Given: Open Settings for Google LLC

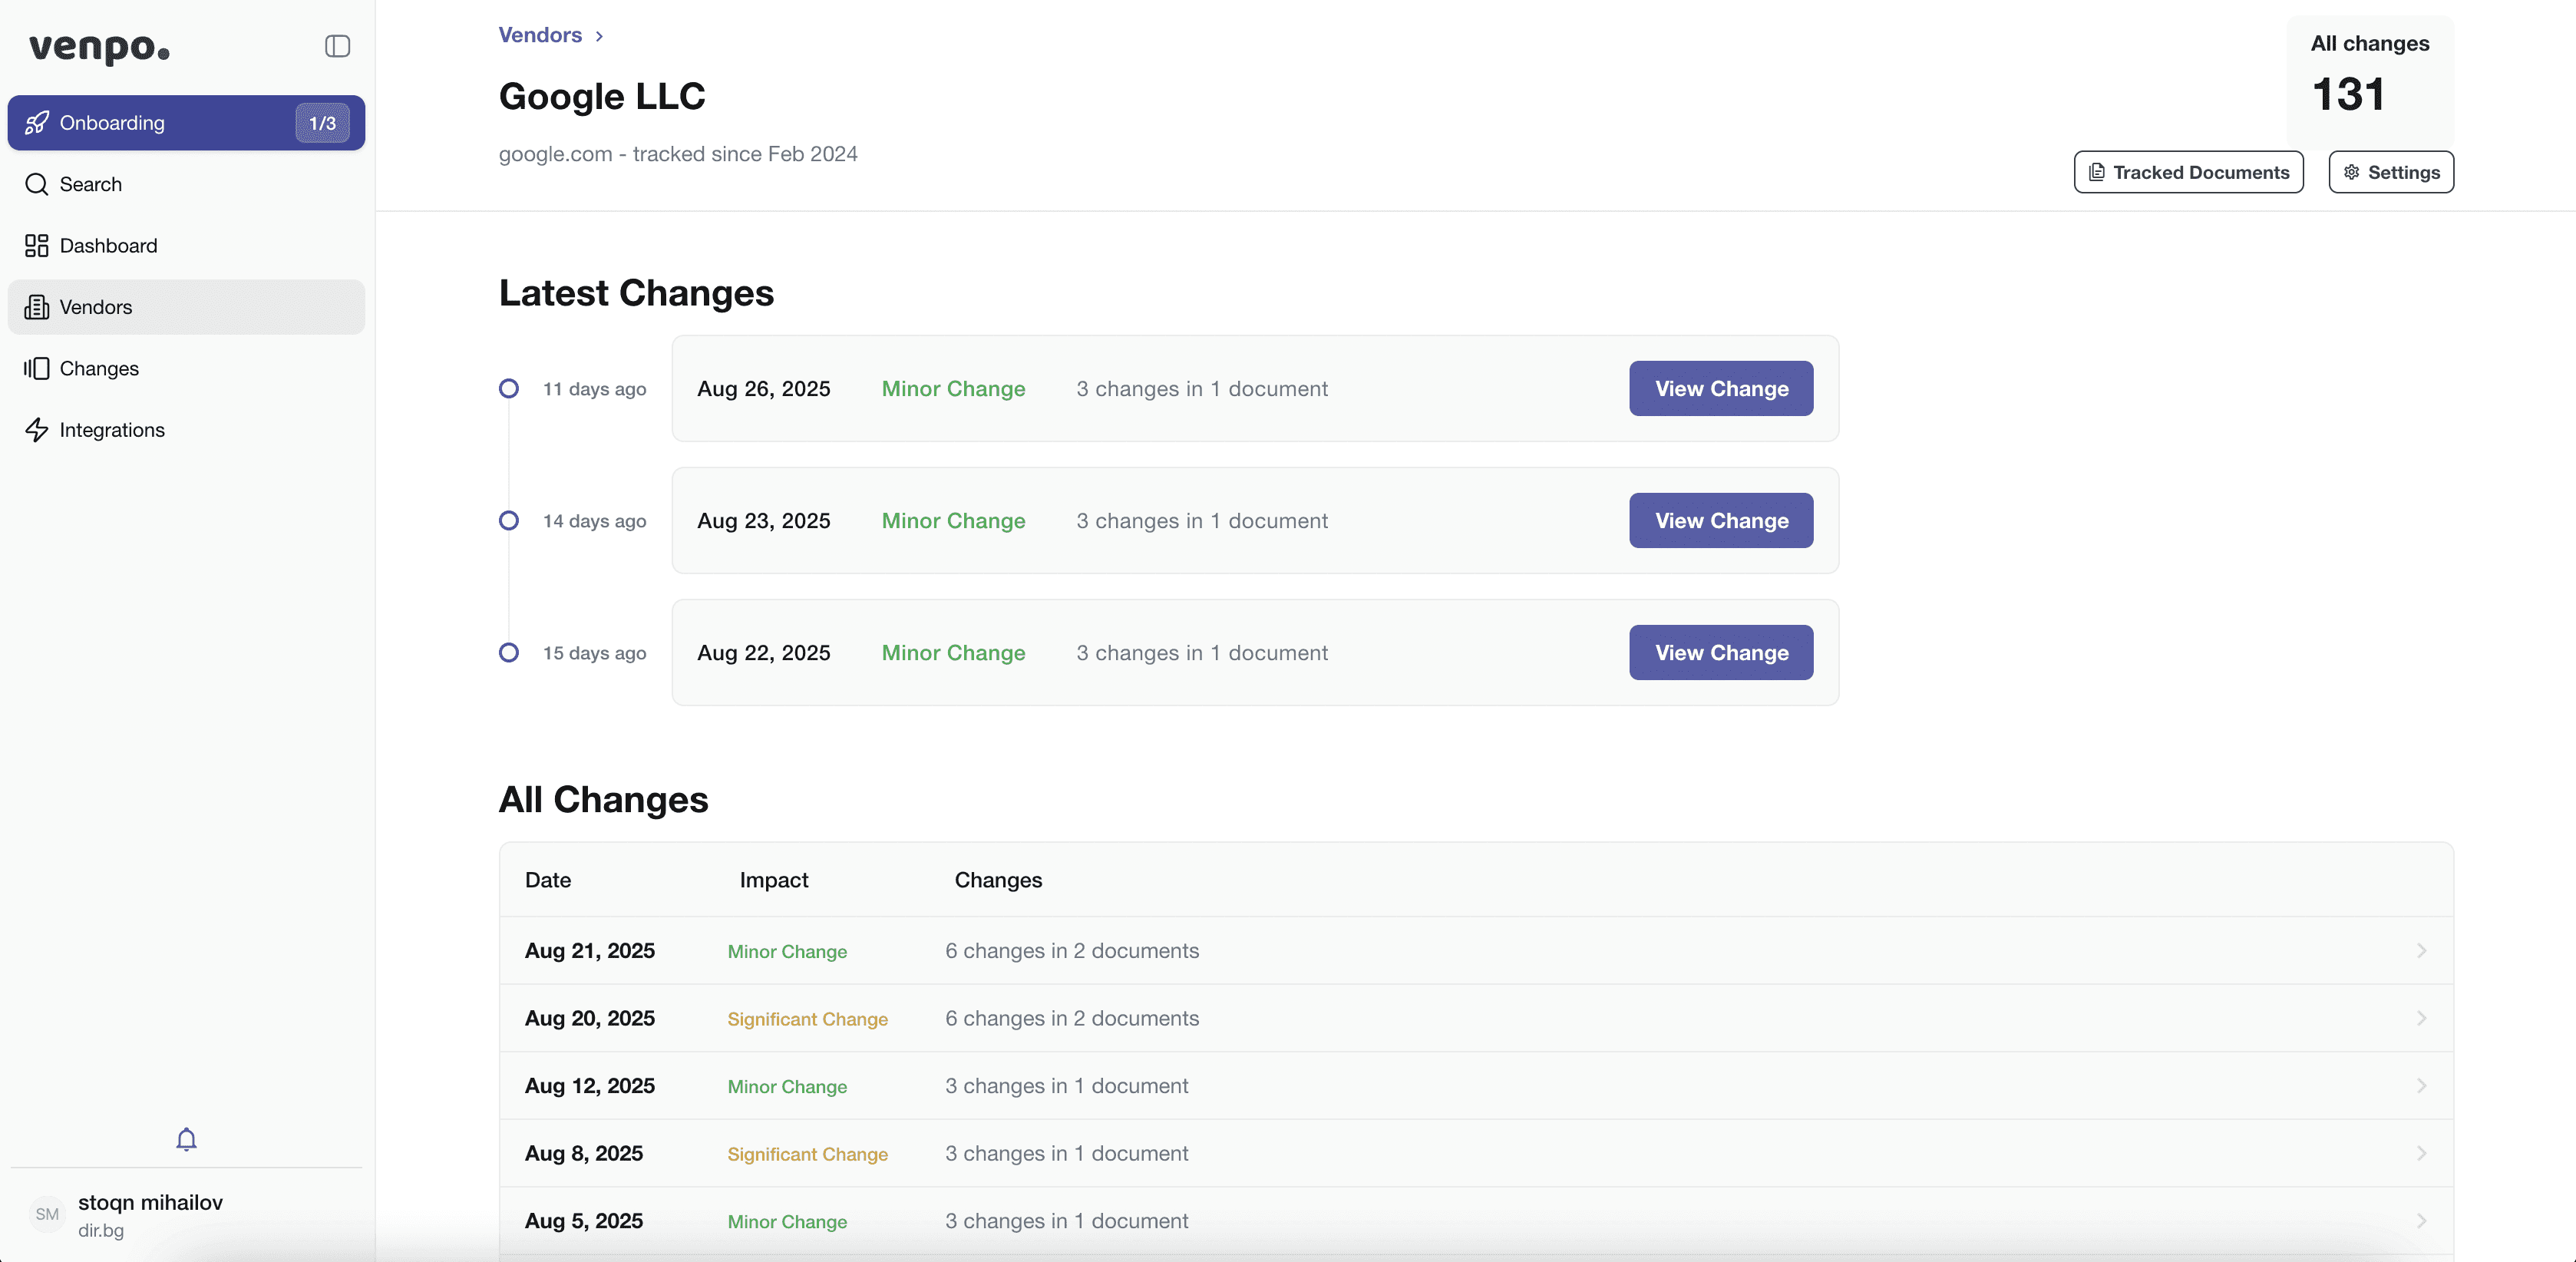Looking at the screenshot, I should coord(2390,172).
